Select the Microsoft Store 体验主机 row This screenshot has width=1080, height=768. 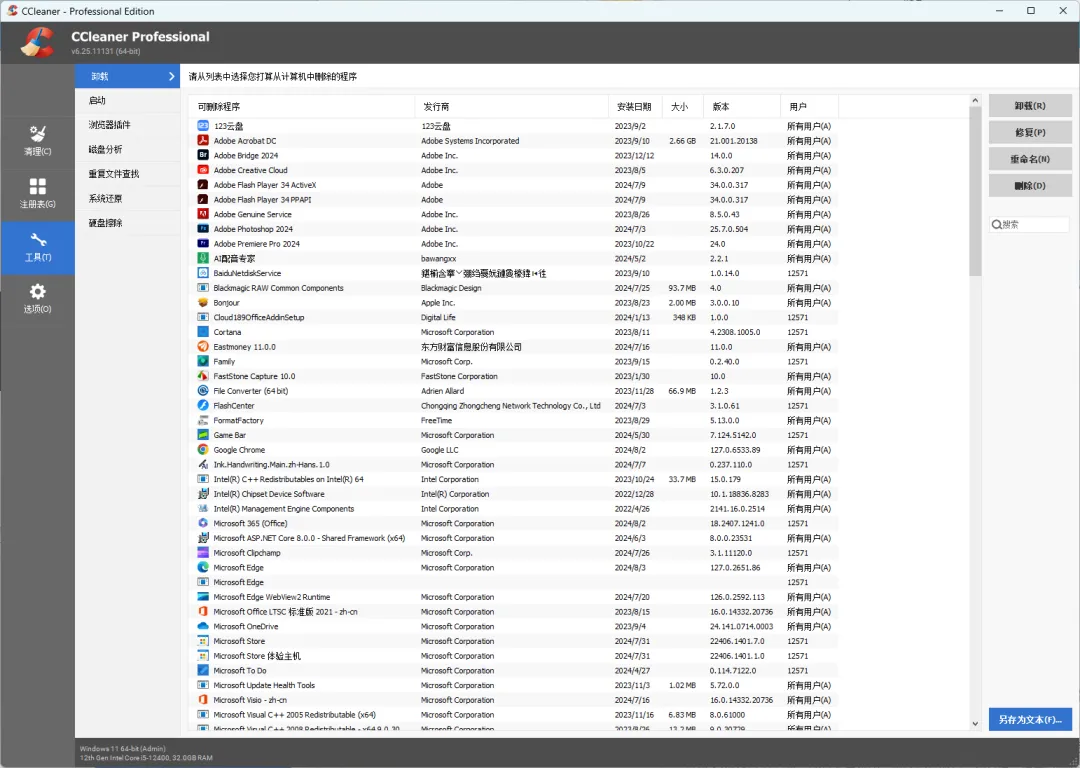513,656
